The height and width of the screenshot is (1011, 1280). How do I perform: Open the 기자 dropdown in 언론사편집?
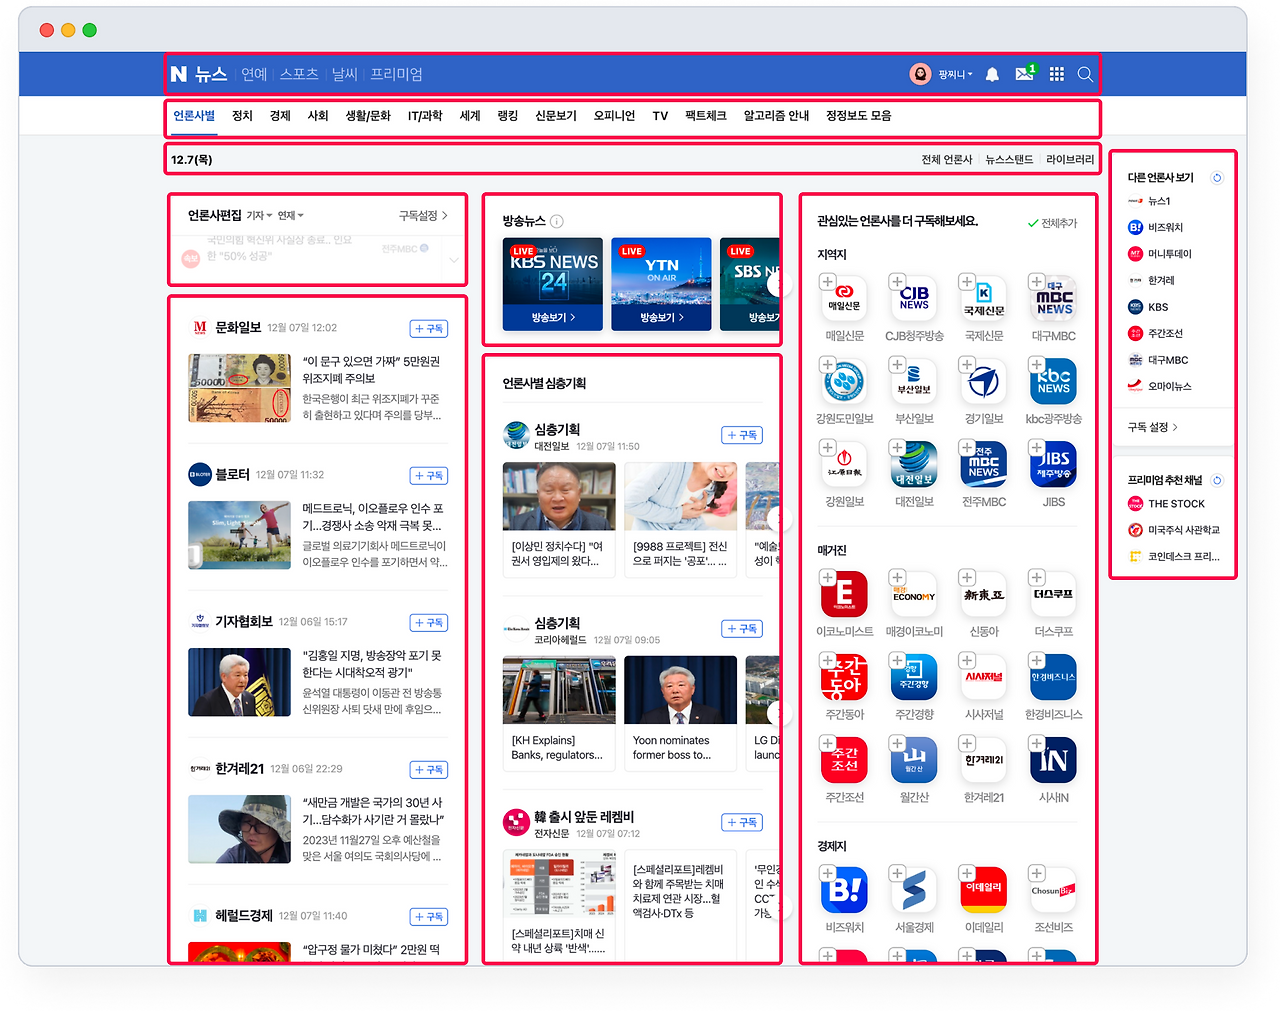[x=259, y=216]
